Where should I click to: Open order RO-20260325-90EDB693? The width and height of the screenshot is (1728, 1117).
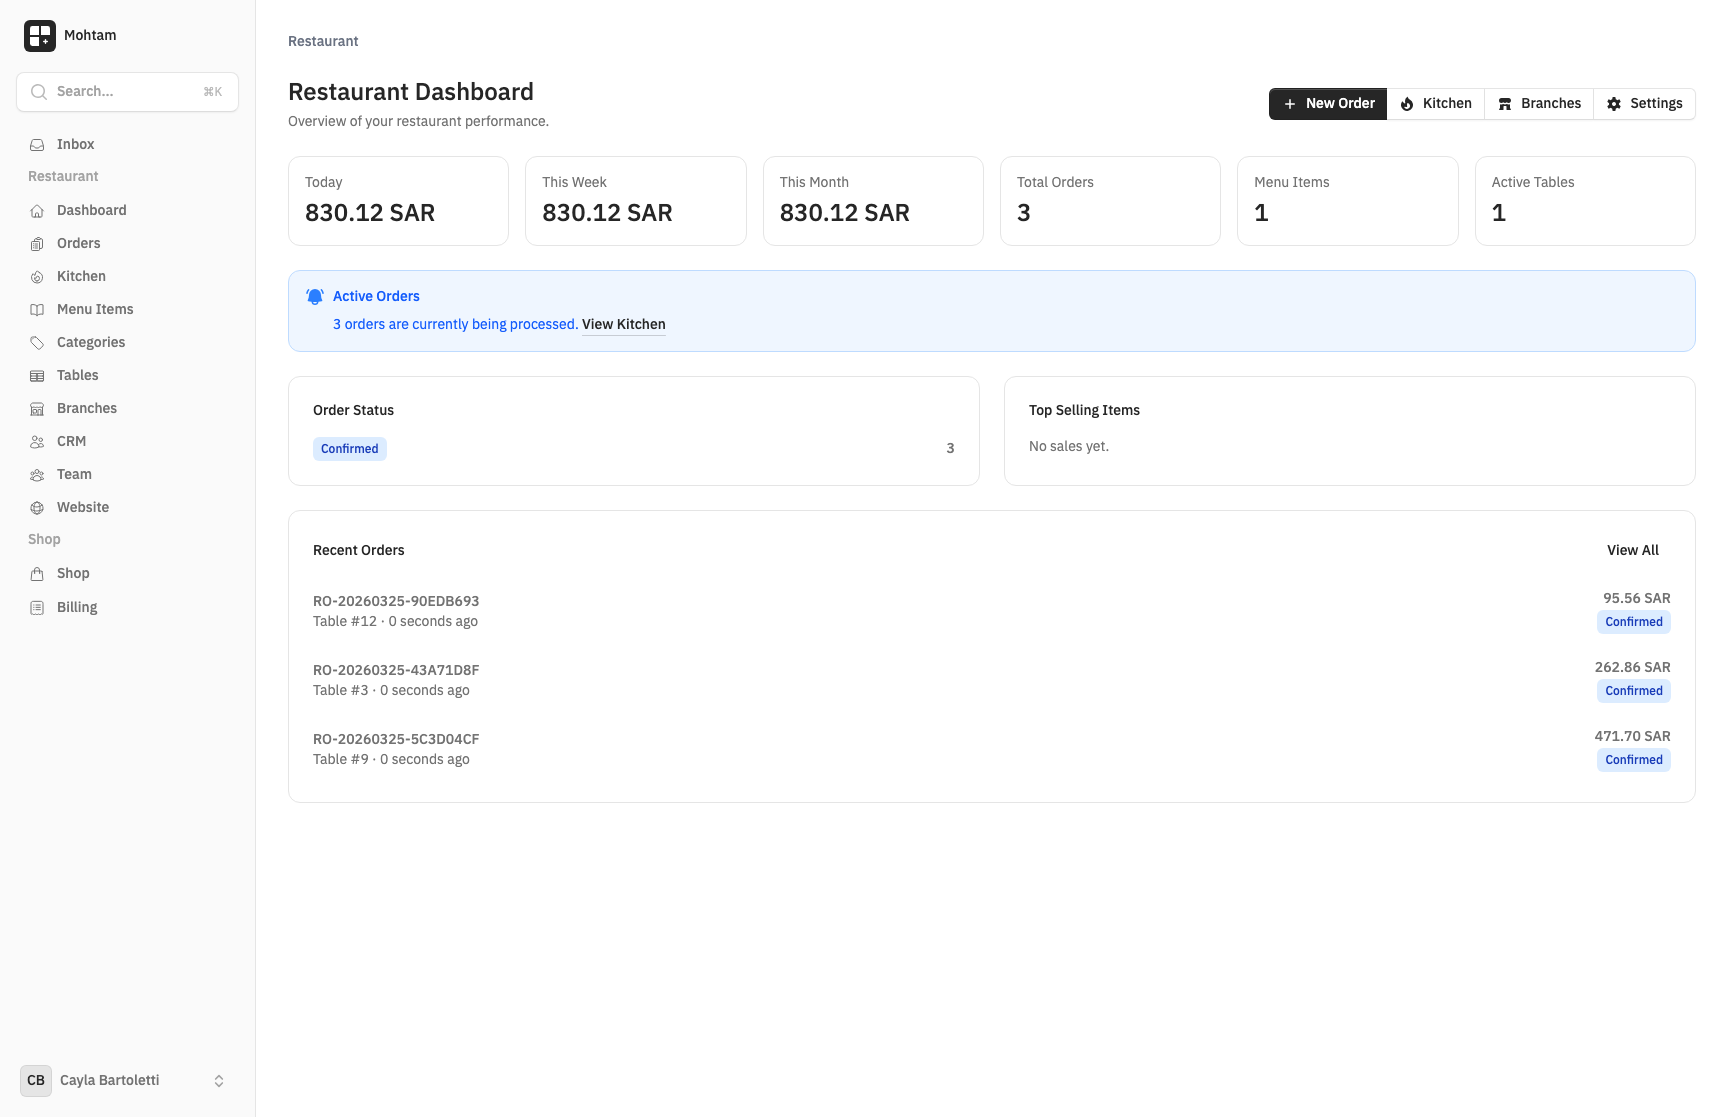pos(396,601)
